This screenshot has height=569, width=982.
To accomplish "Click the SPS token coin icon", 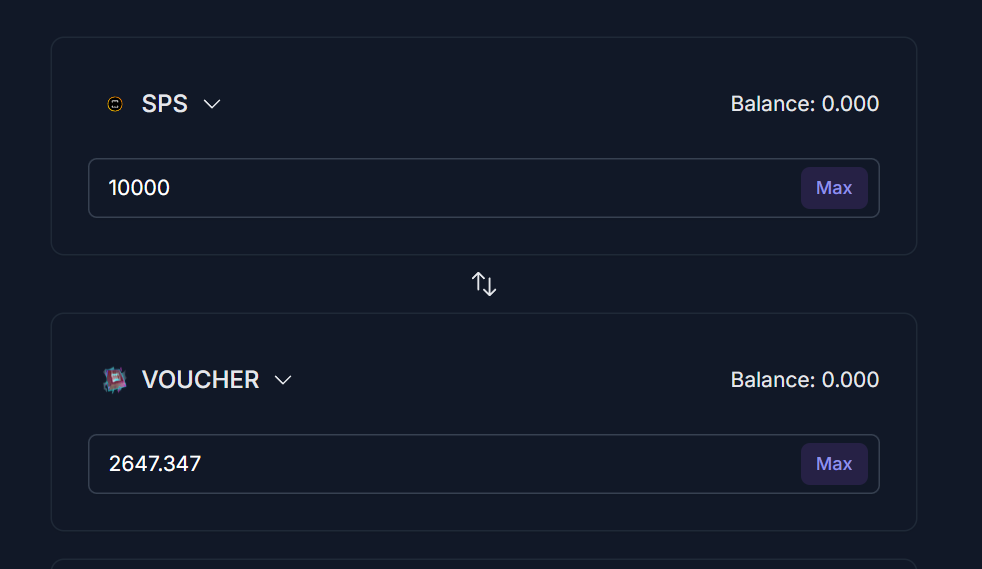I will click(115, 104).
